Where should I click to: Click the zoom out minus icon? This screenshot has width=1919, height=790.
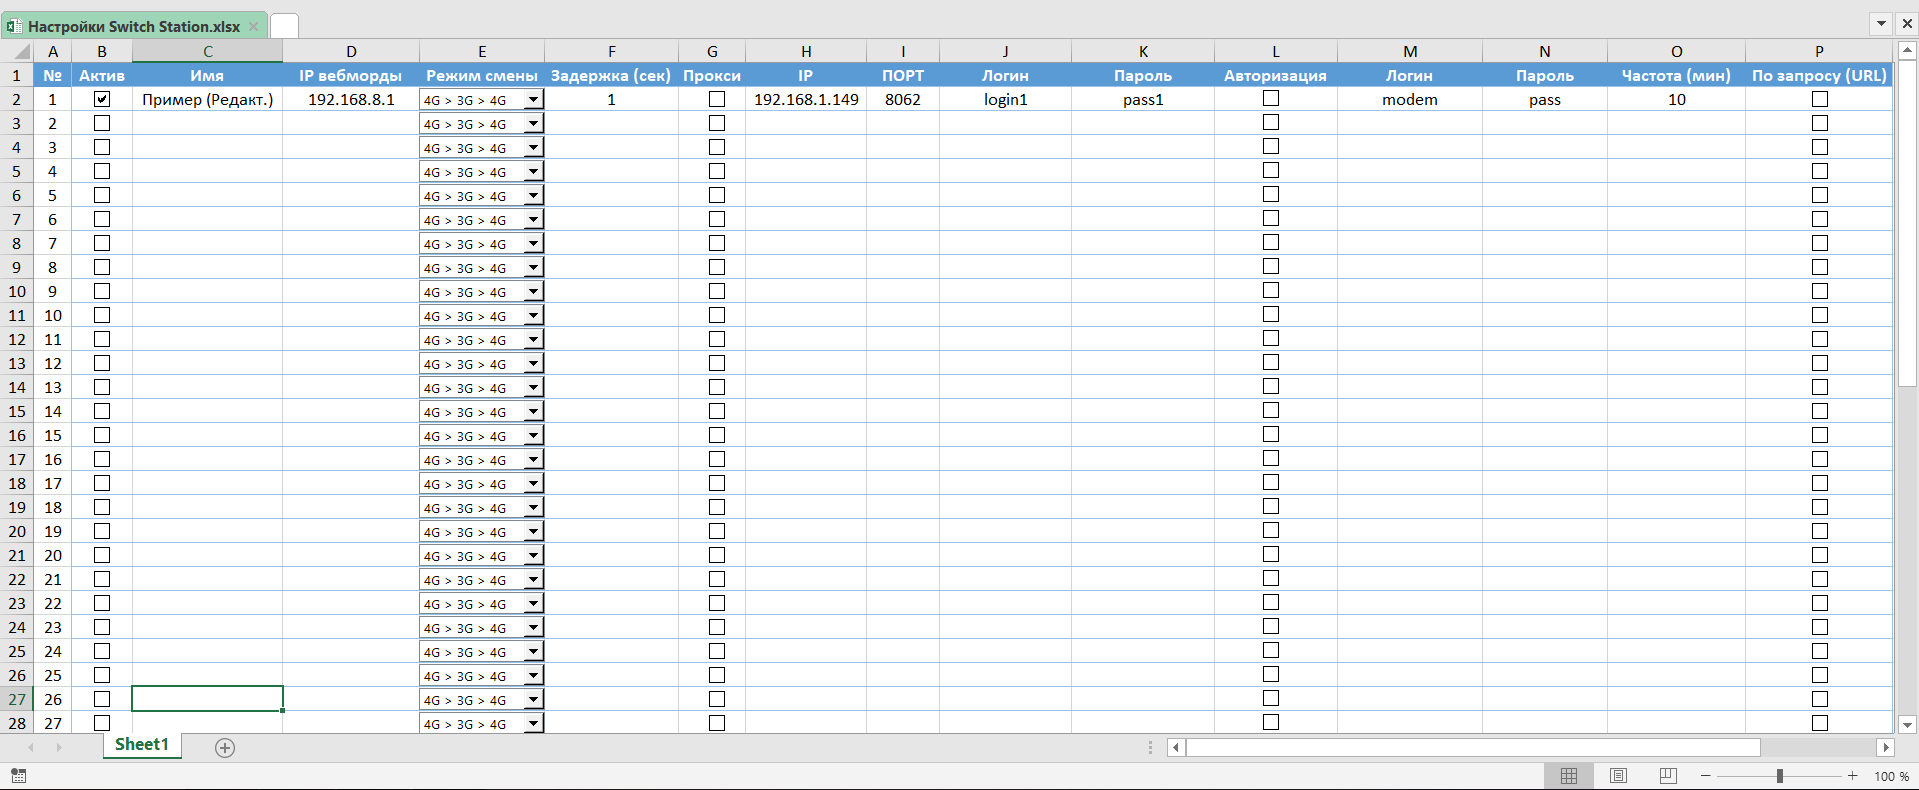click(x=1706, y=776)
